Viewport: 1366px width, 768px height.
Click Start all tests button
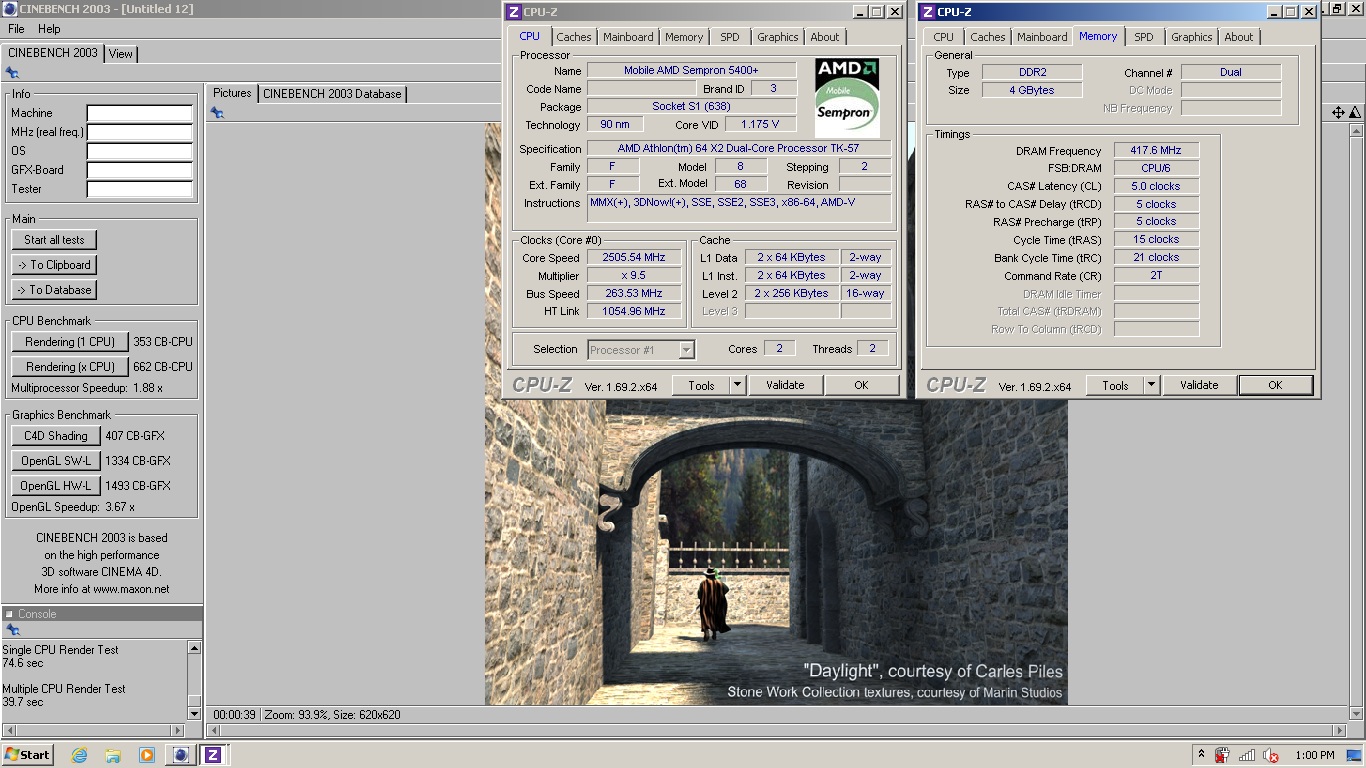pos(55,240)
